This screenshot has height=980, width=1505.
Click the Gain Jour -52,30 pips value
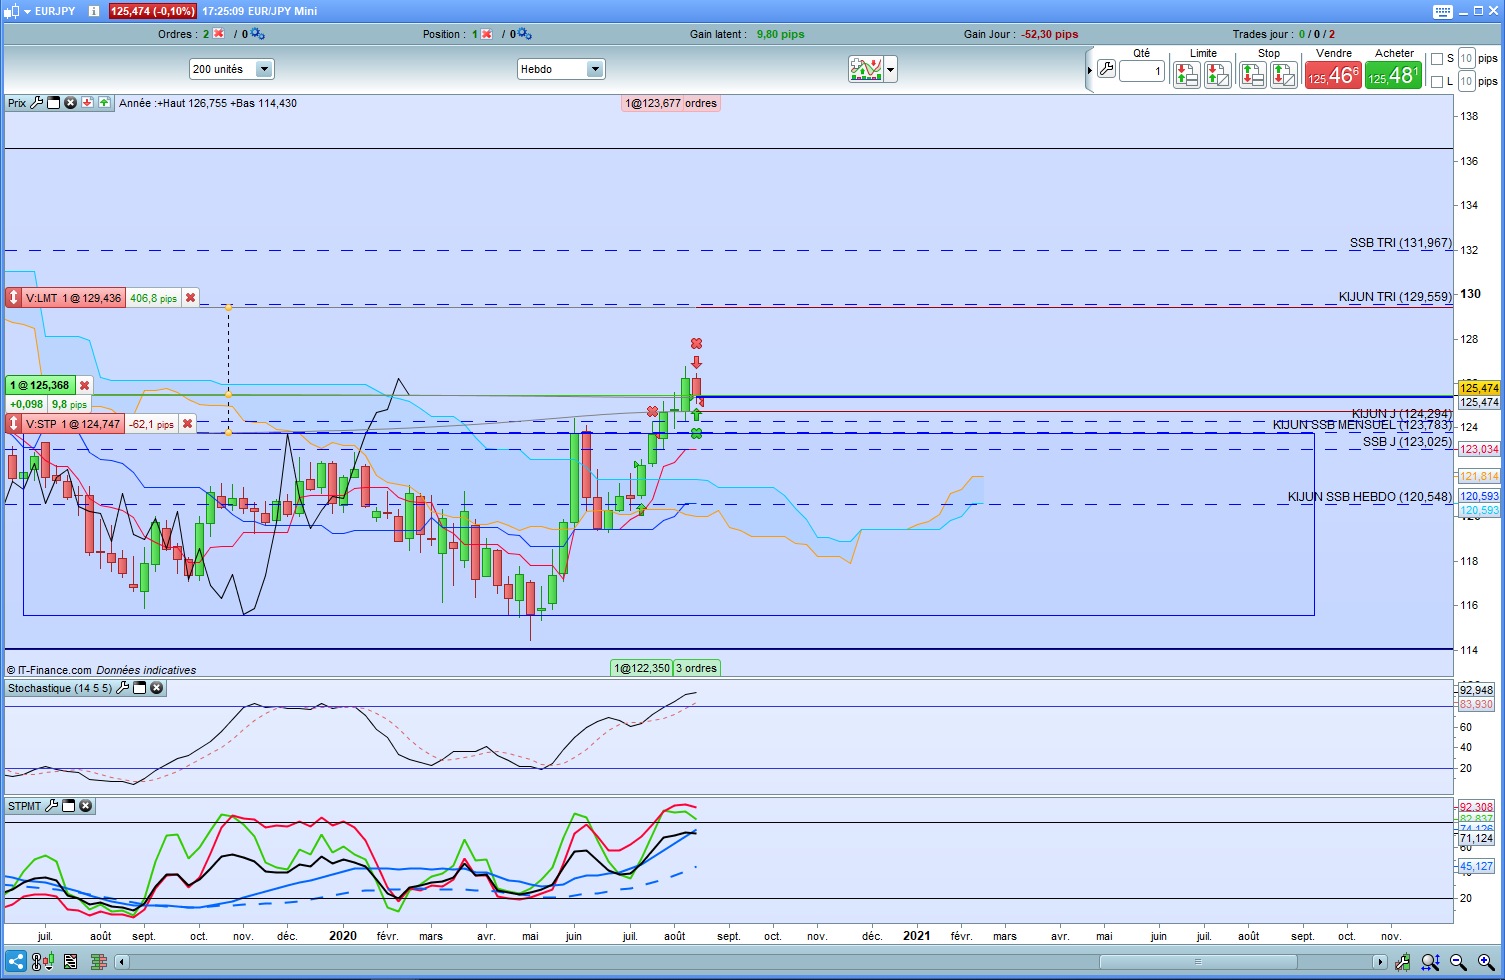(x=1049, y=34)
